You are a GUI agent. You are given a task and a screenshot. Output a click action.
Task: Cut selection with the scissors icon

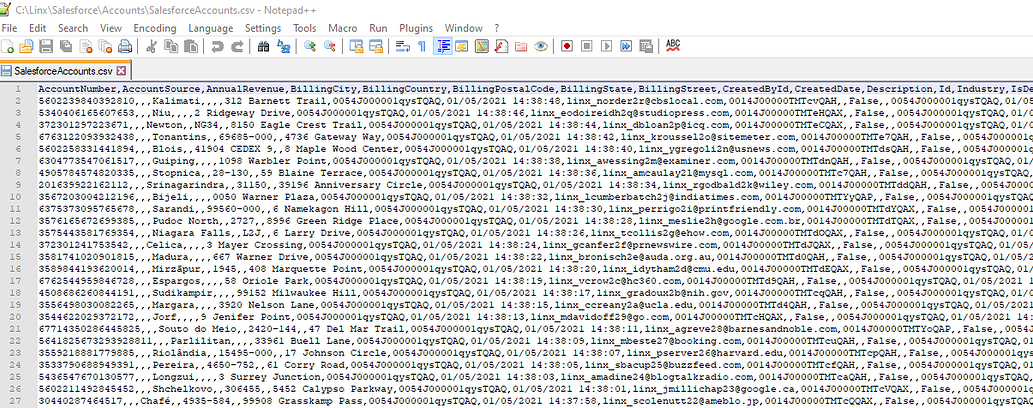(151, 46)
